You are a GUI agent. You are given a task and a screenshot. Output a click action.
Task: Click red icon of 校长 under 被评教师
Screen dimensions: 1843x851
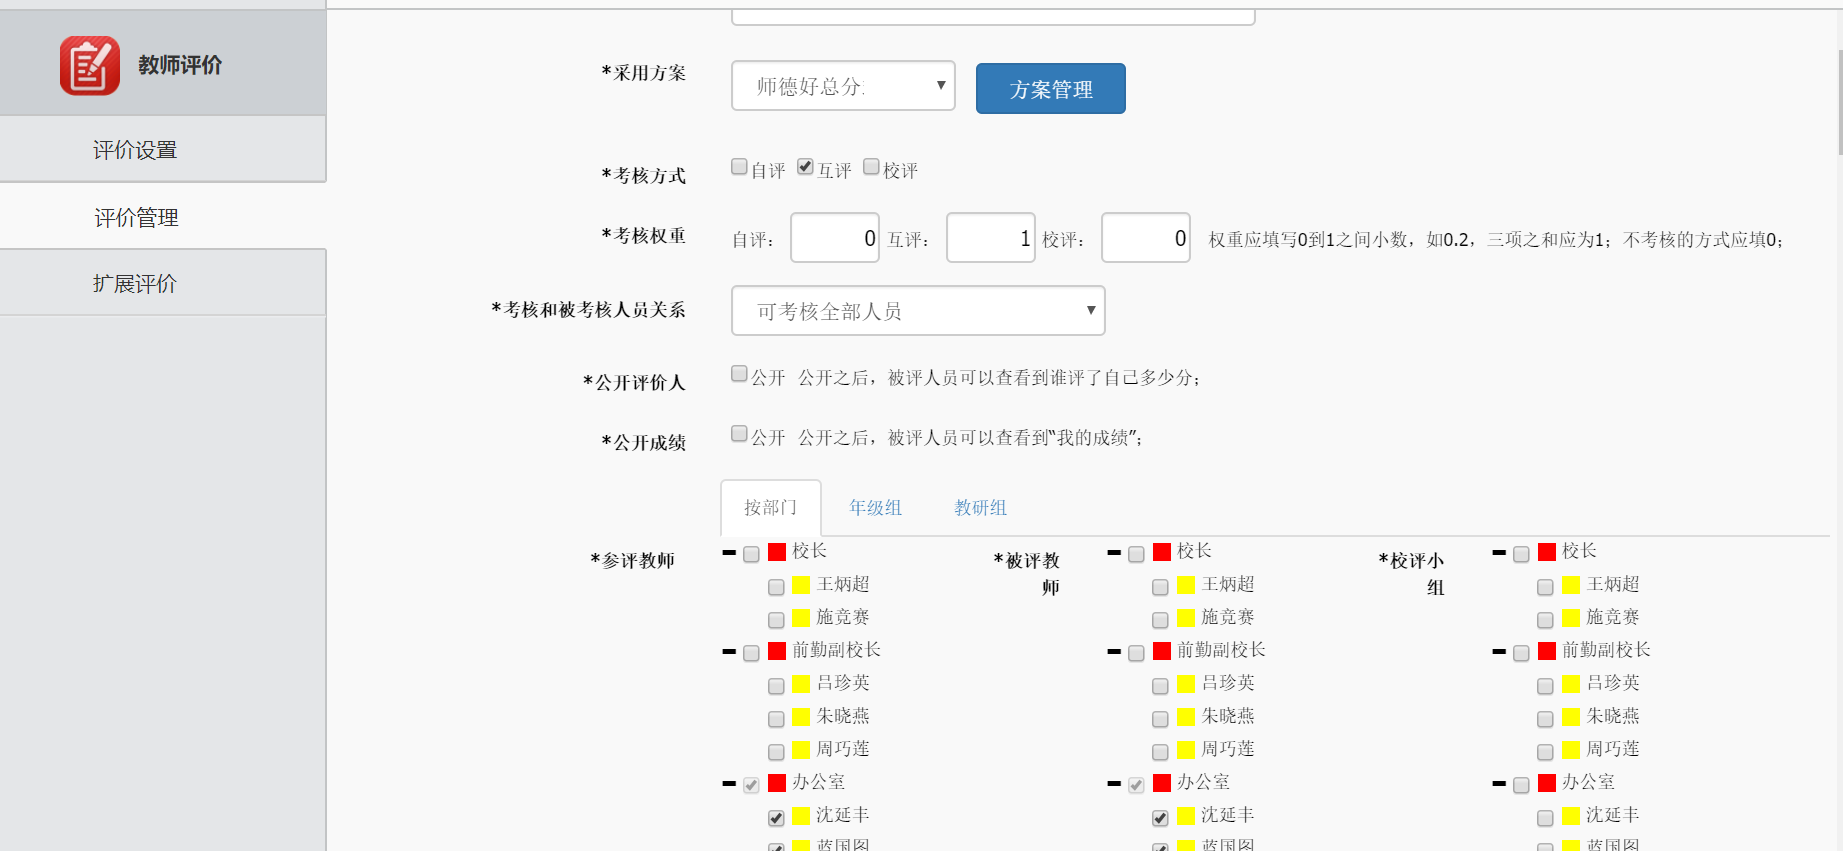[1162, 552]
